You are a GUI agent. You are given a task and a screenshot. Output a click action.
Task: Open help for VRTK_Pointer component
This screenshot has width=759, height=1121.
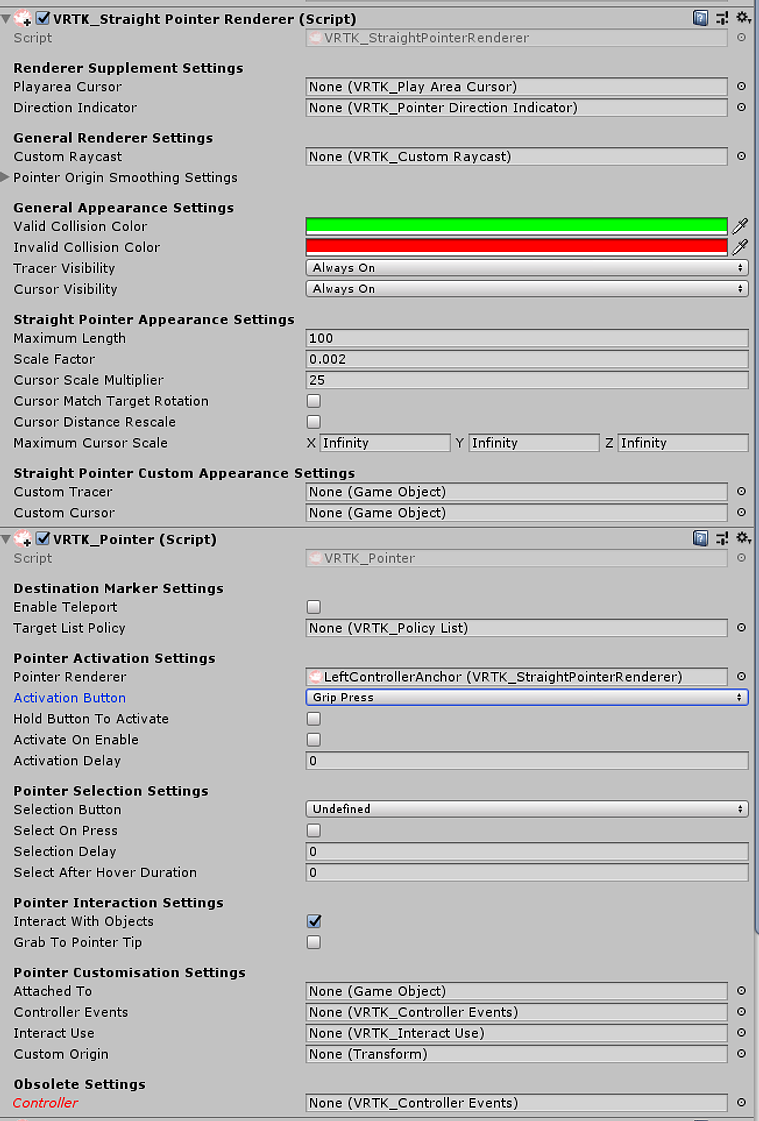(700, 538)
